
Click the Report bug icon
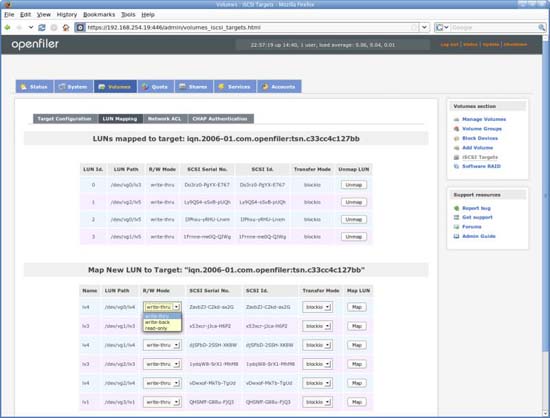point(456,208)
